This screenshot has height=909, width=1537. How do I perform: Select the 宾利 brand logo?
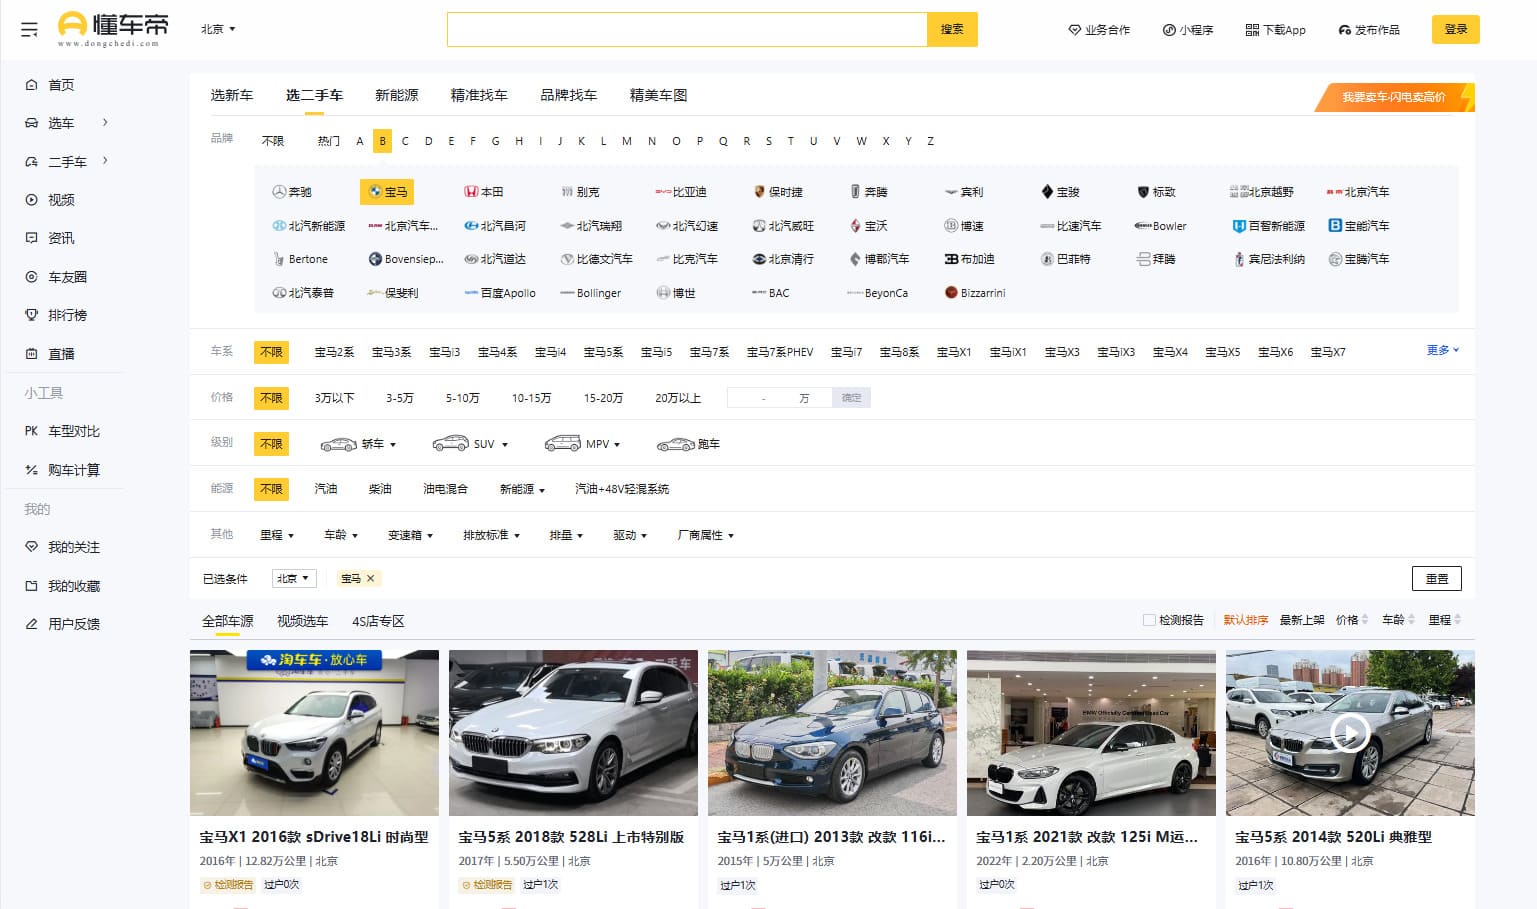951,192
